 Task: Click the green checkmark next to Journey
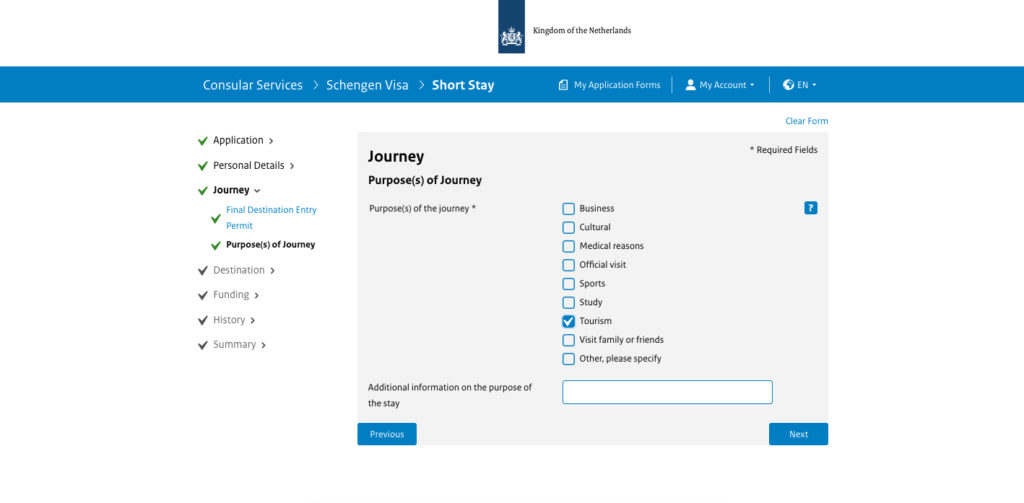coord(202,191)
